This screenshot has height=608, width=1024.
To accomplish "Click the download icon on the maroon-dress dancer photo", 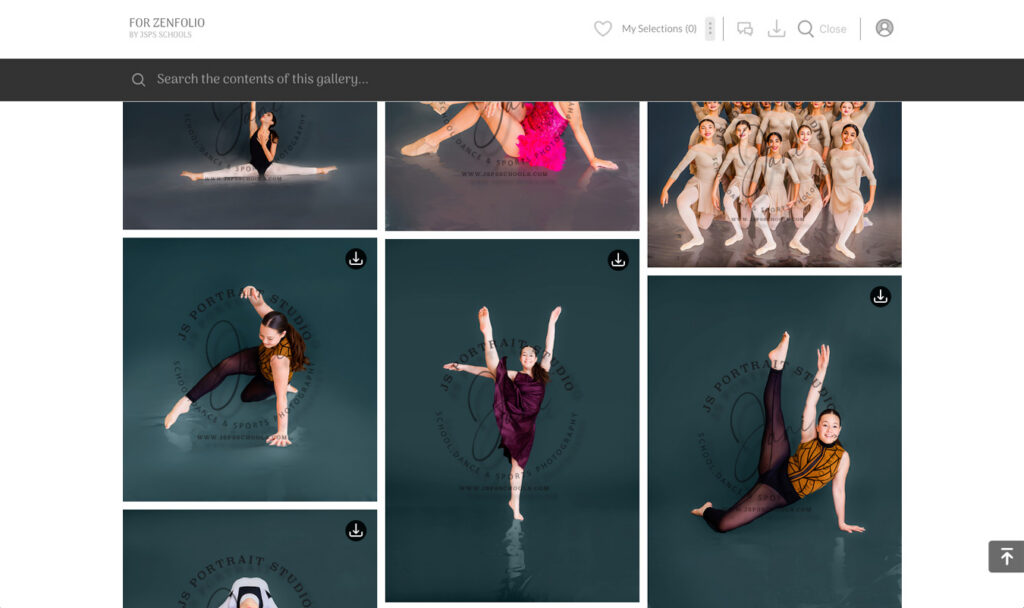I will click(x=618, y=258).
